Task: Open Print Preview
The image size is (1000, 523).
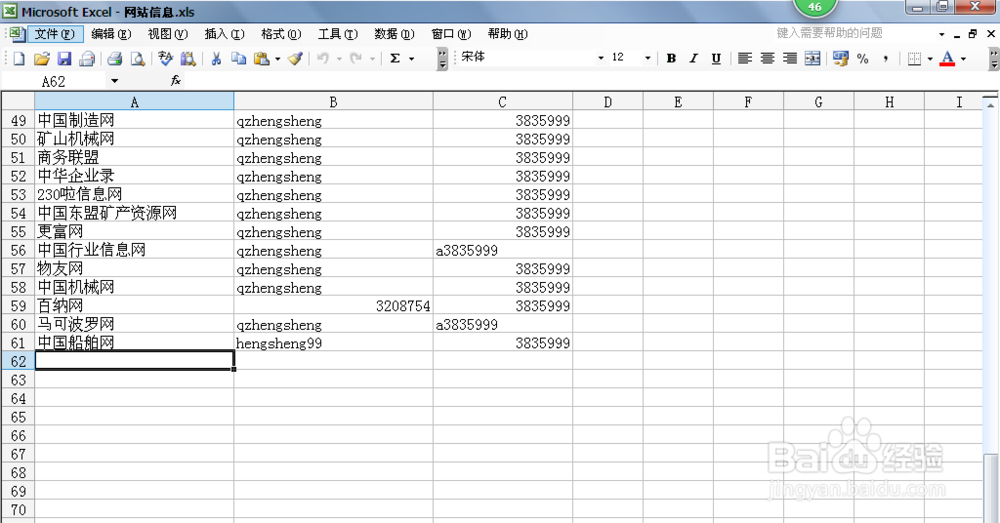Action: [137, 59]
